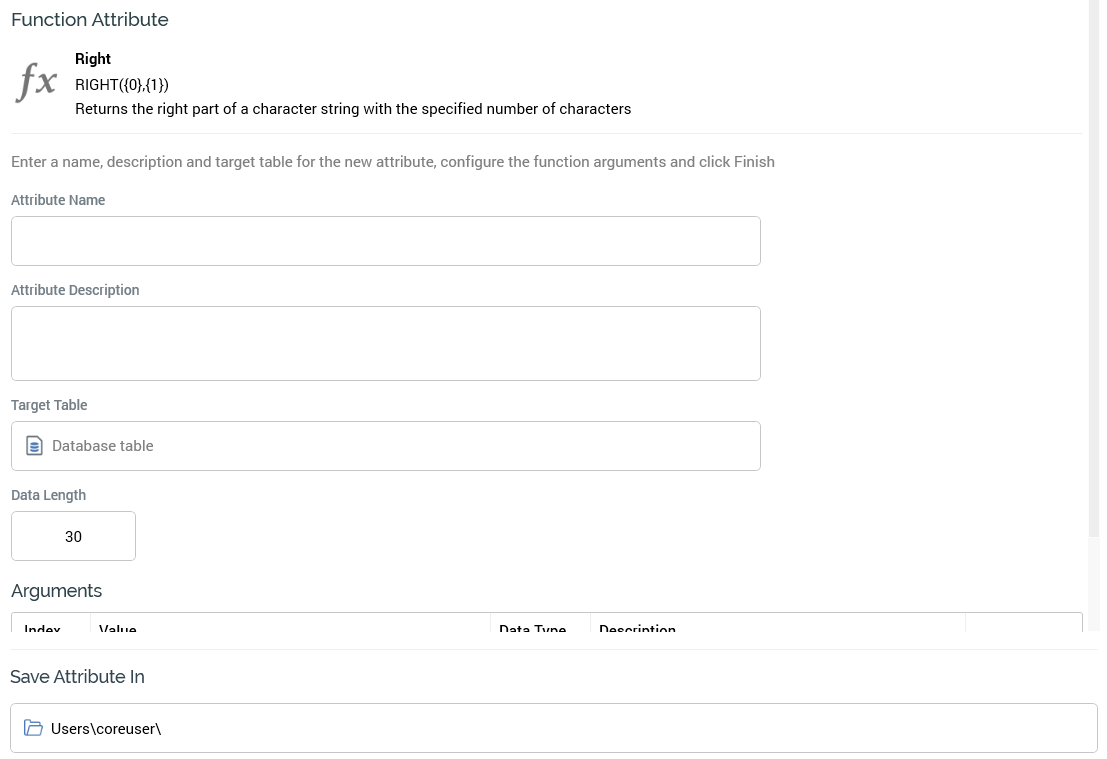The height and width of the screenshot is (759, 1107).
Task: Click the Arguments section heading
Action: [x=57, y=591]
